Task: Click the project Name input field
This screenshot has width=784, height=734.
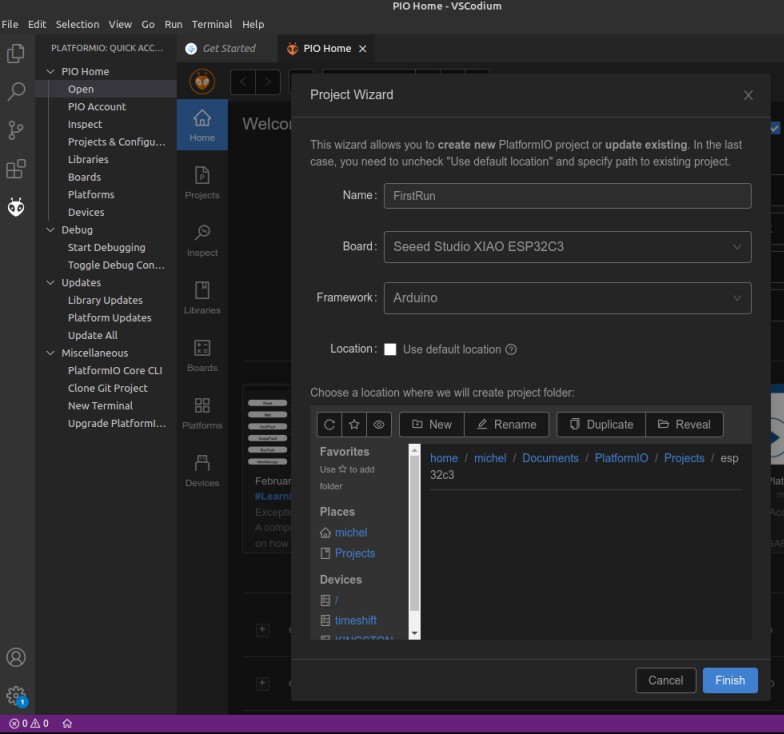Action: pos(567,196)
